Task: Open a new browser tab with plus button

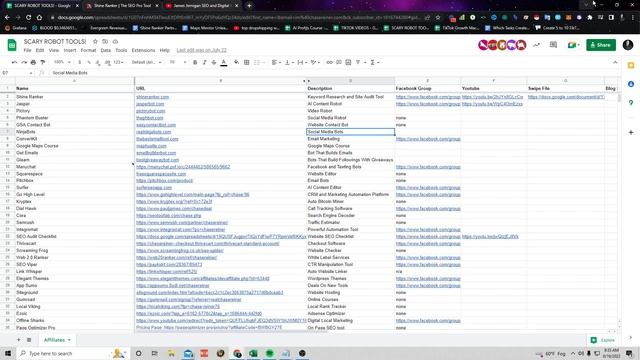Action: [249, 6]
